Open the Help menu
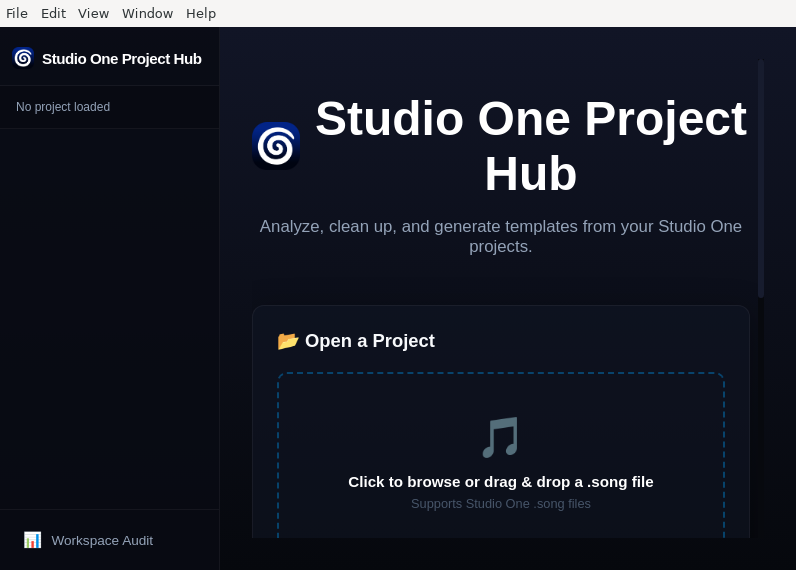This screenshot has height=570, width=796. tap(201, 13)
